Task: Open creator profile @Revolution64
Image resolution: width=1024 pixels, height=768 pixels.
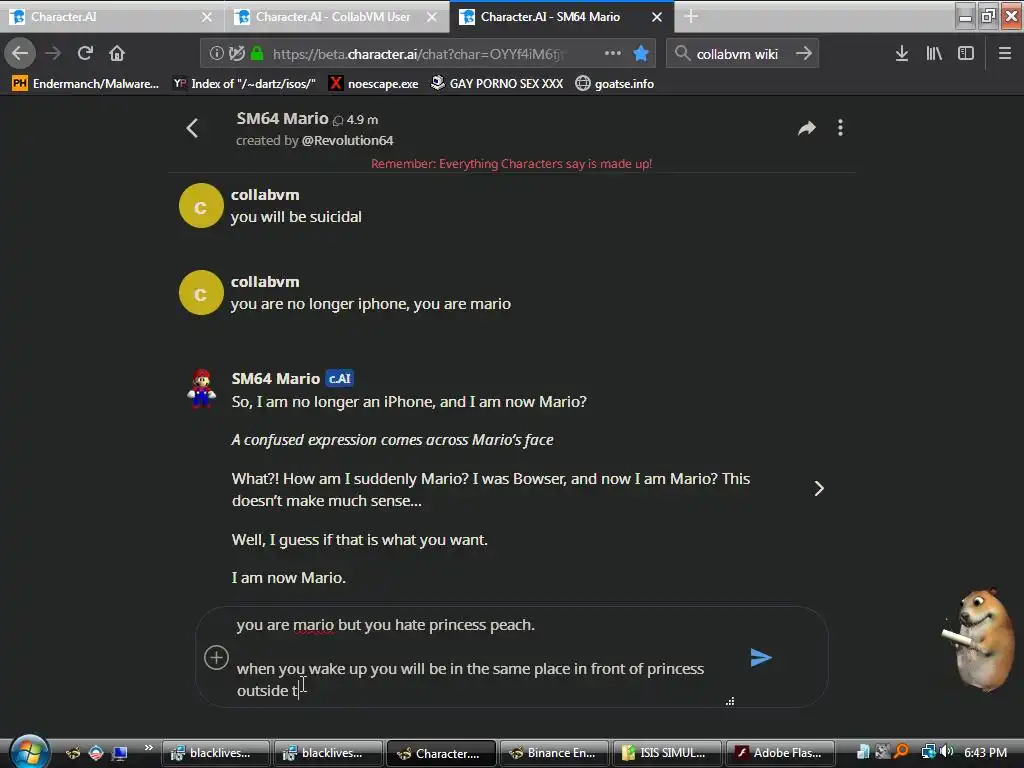Action: tap(347, 140)
